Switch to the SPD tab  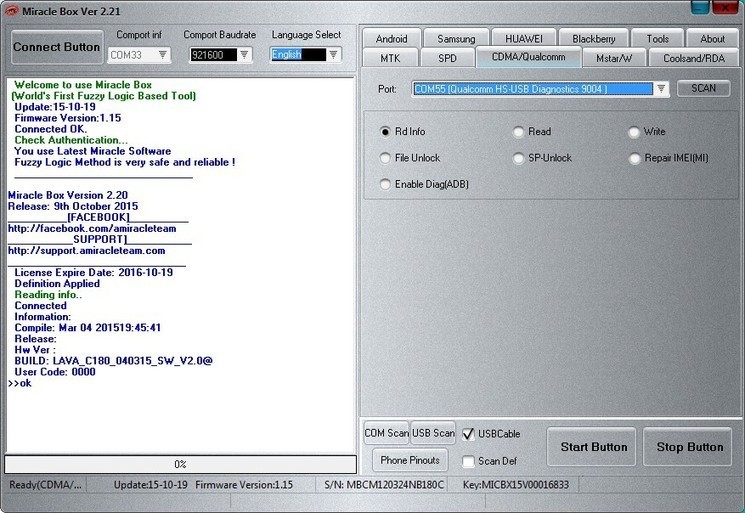pos(447,58)
